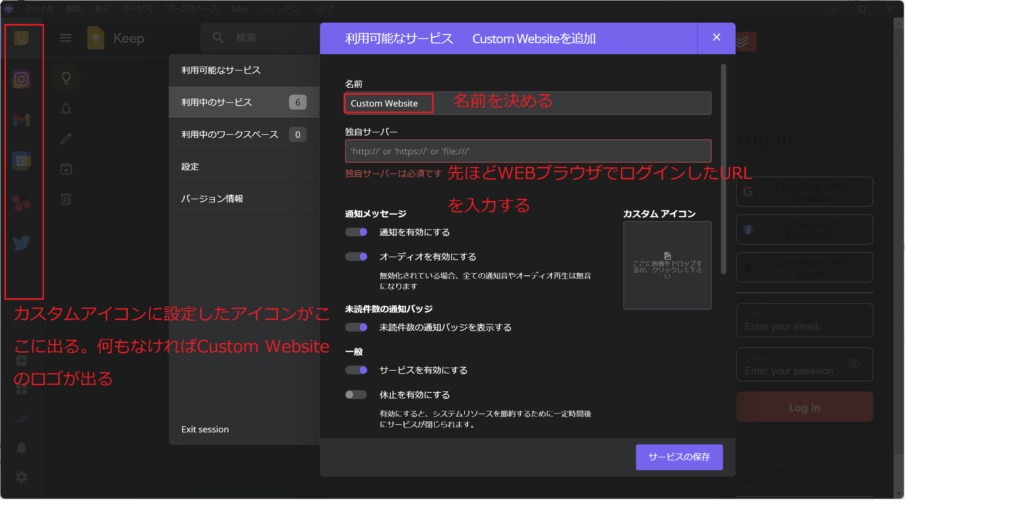Select '利用中のサービス' tab
This screenshot has height=521, width=1024.
coord(244,103)
